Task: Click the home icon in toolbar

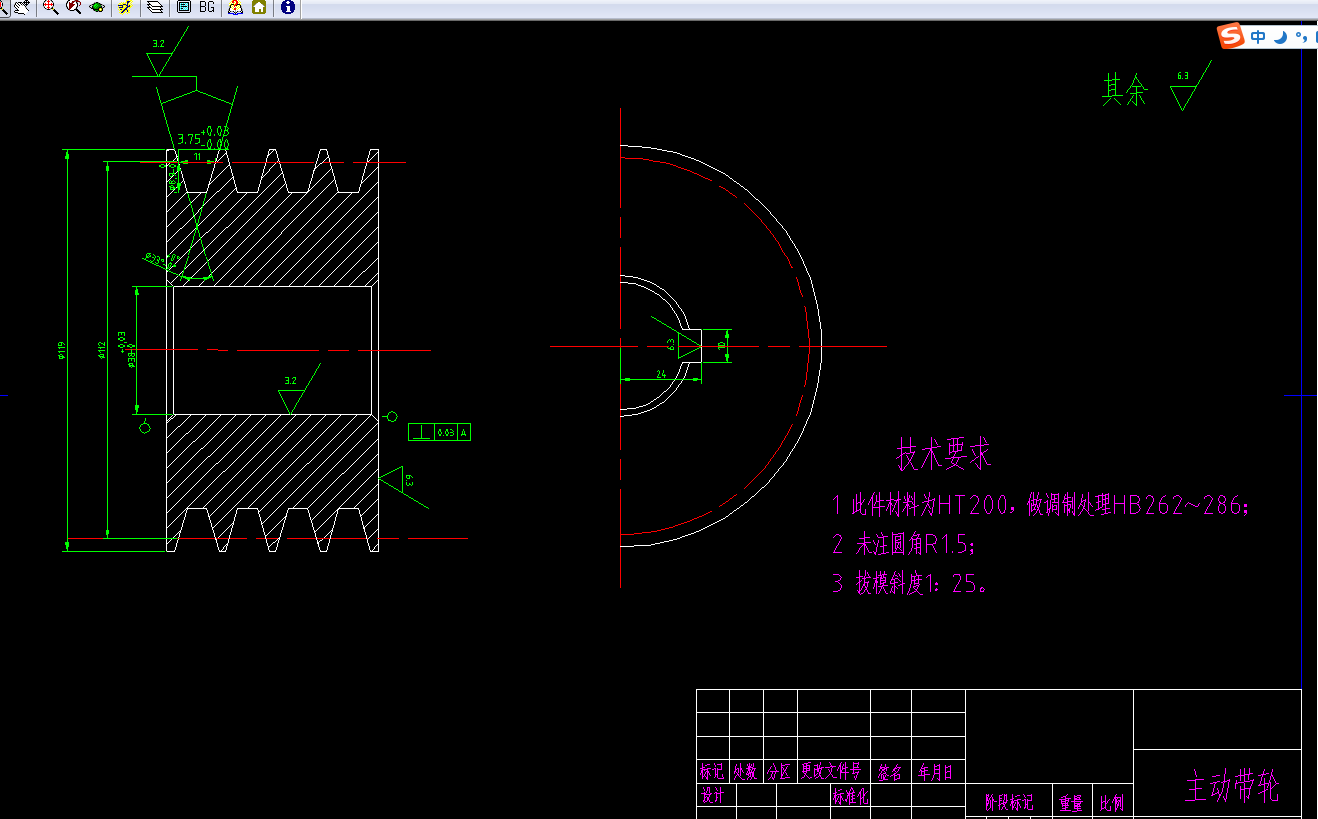Action: coord(259,7)
